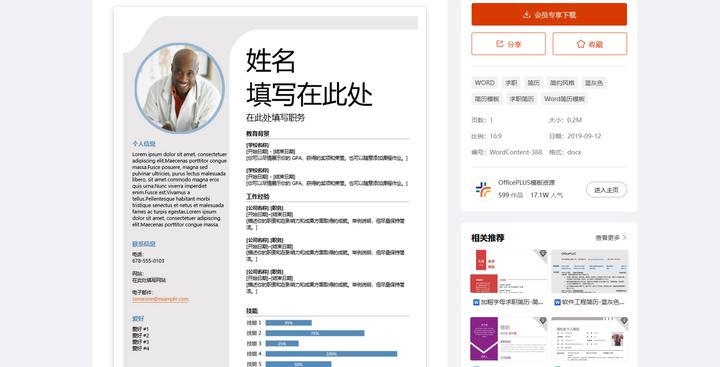Click the OfficePLUS模板资源 author name

(526, 183)
